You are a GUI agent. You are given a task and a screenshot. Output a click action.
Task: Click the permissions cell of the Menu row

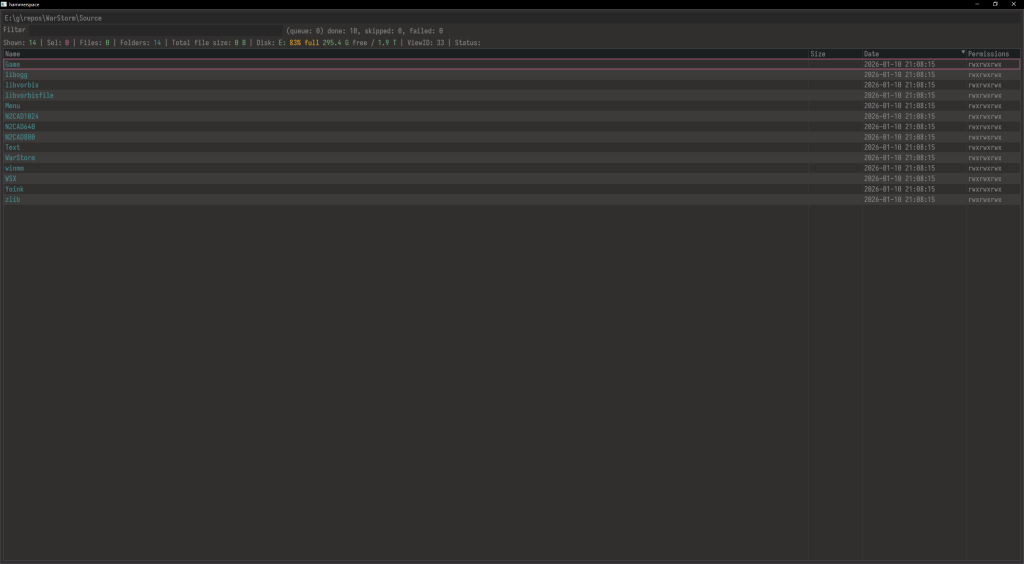(x=985, y=106)
